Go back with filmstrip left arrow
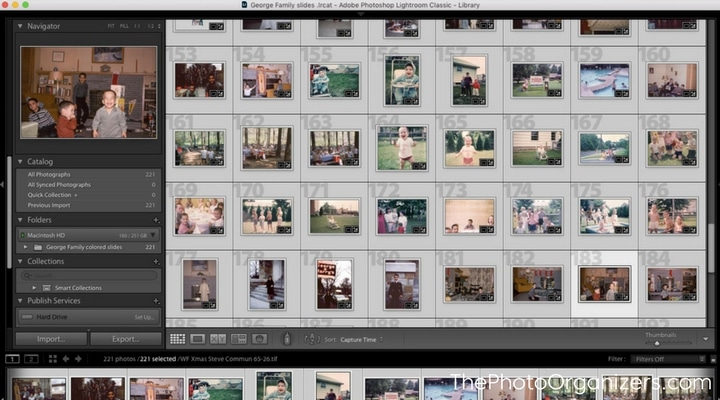This screenshot has width=720, height=400. pyautogui.click(x=66, y=359)
